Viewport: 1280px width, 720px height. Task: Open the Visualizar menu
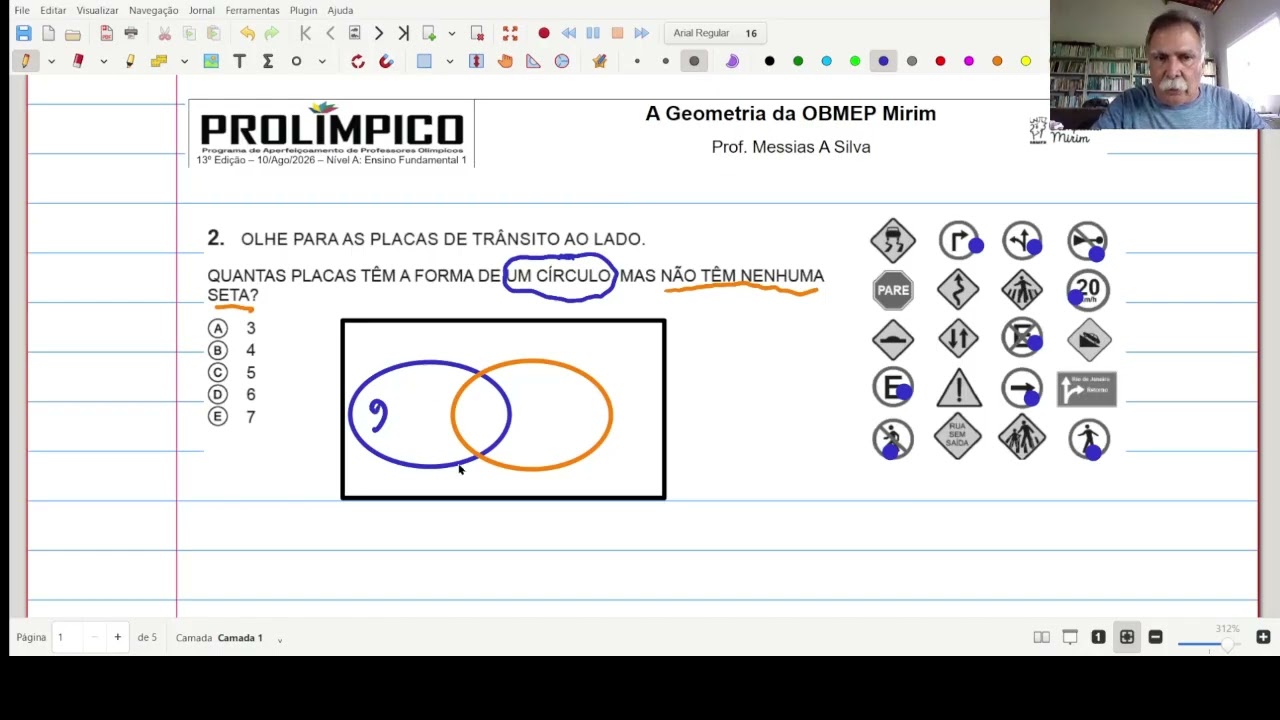click(x=97, y=10)
